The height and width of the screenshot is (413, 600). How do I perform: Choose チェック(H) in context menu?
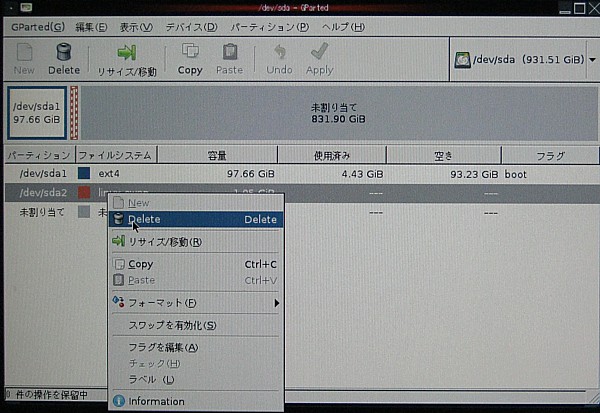coord(196,364)
